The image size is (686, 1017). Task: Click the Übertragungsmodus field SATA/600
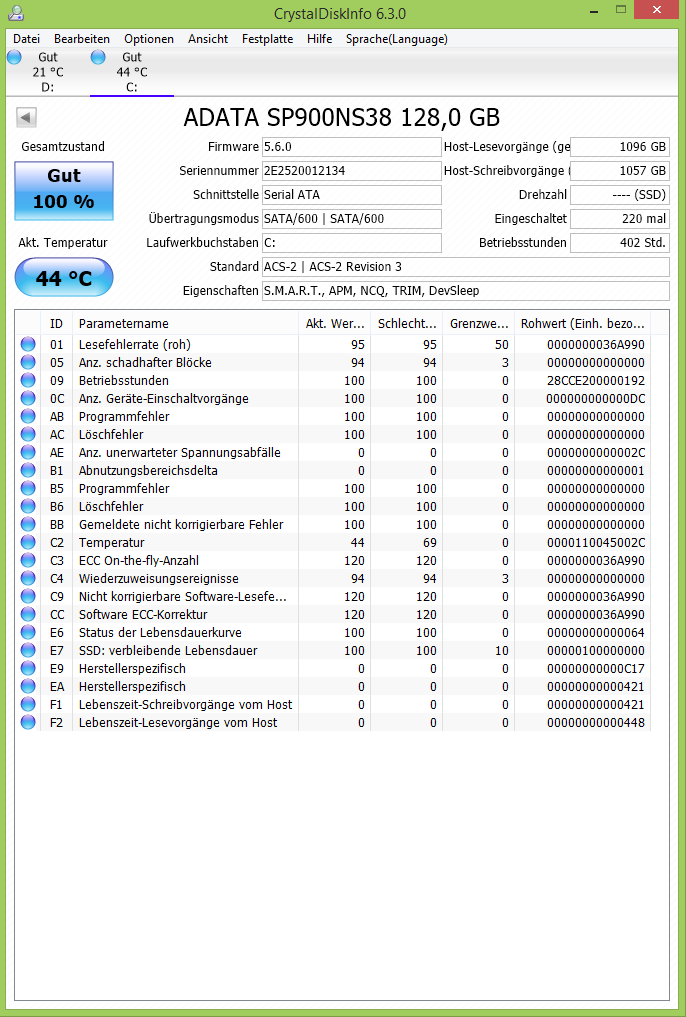click(x=351, y=219)
